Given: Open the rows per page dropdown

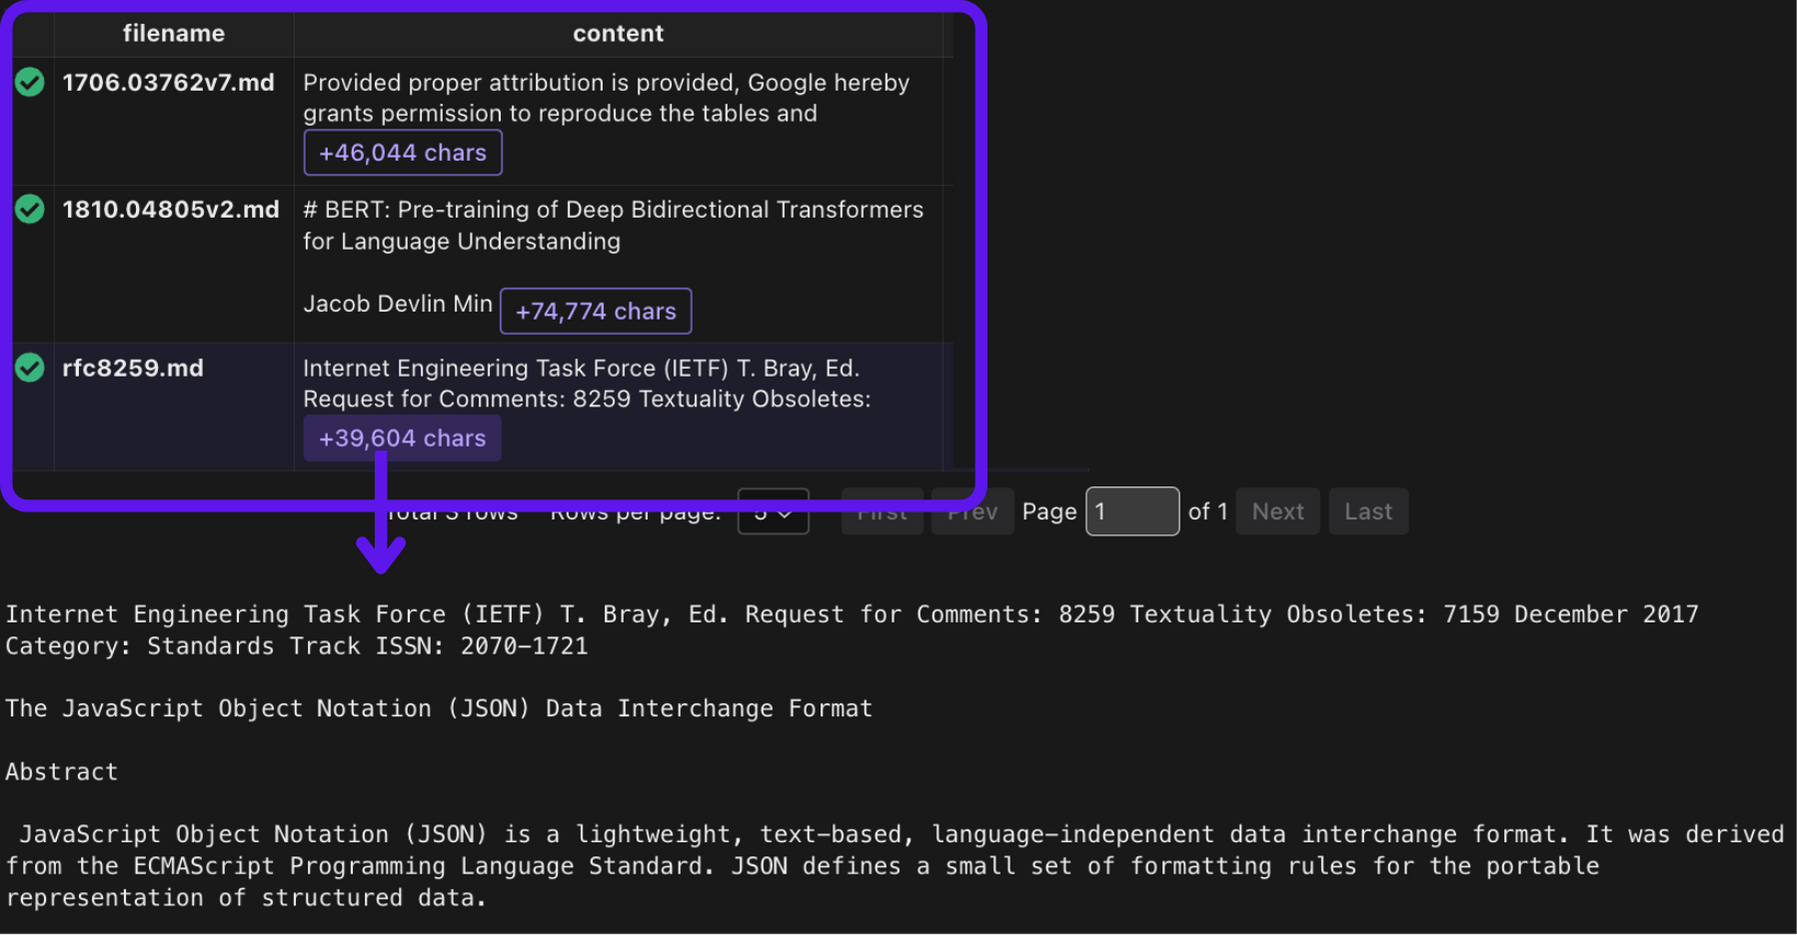Looking at the screenshot, I should coord(772,512).
